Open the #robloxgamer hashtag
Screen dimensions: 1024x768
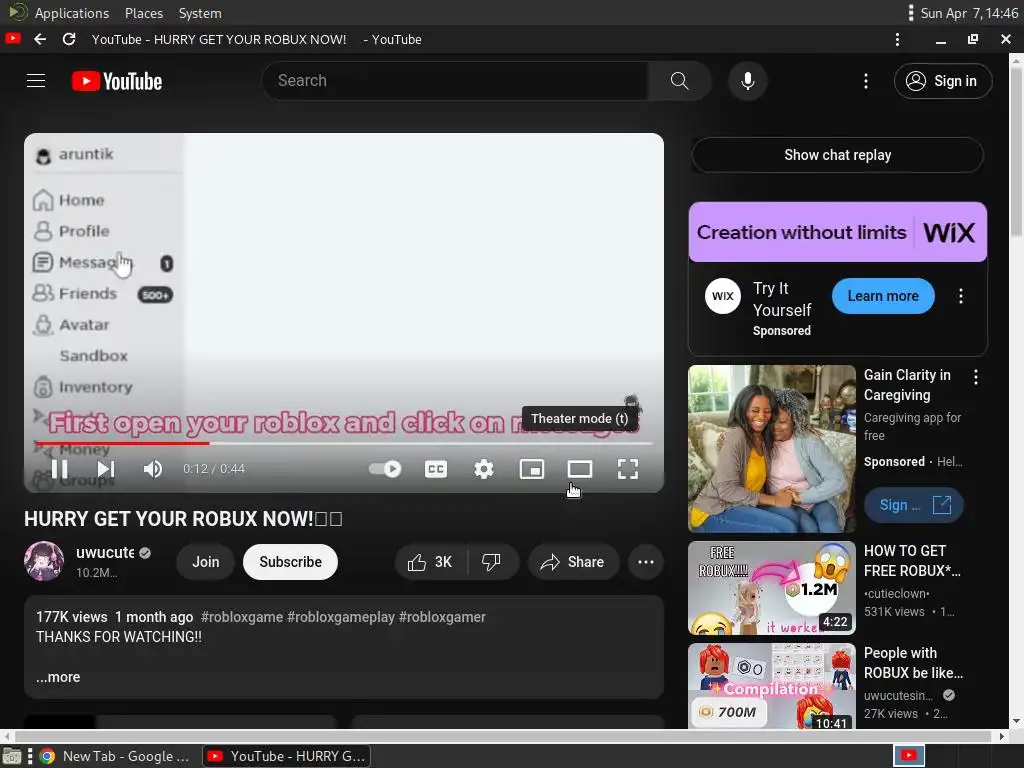[x=442, y=617]
